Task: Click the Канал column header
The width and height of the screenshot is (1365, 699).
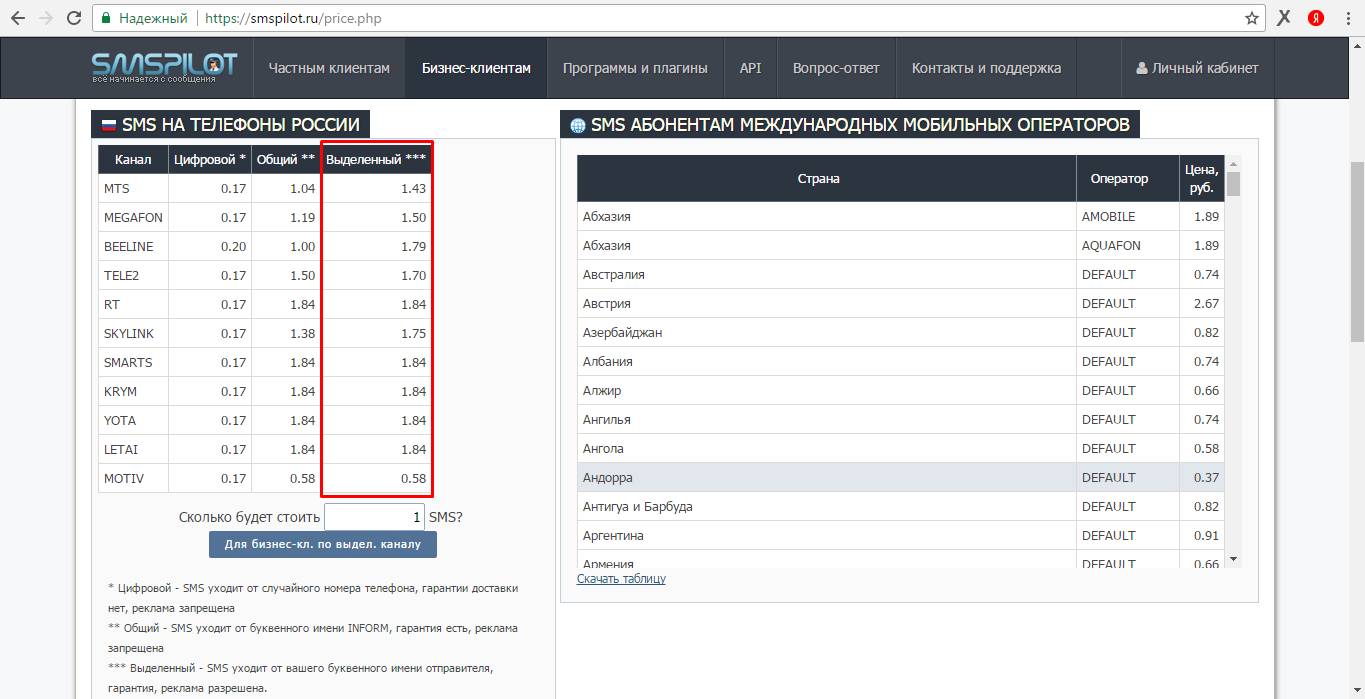Action: click(133, 159)
